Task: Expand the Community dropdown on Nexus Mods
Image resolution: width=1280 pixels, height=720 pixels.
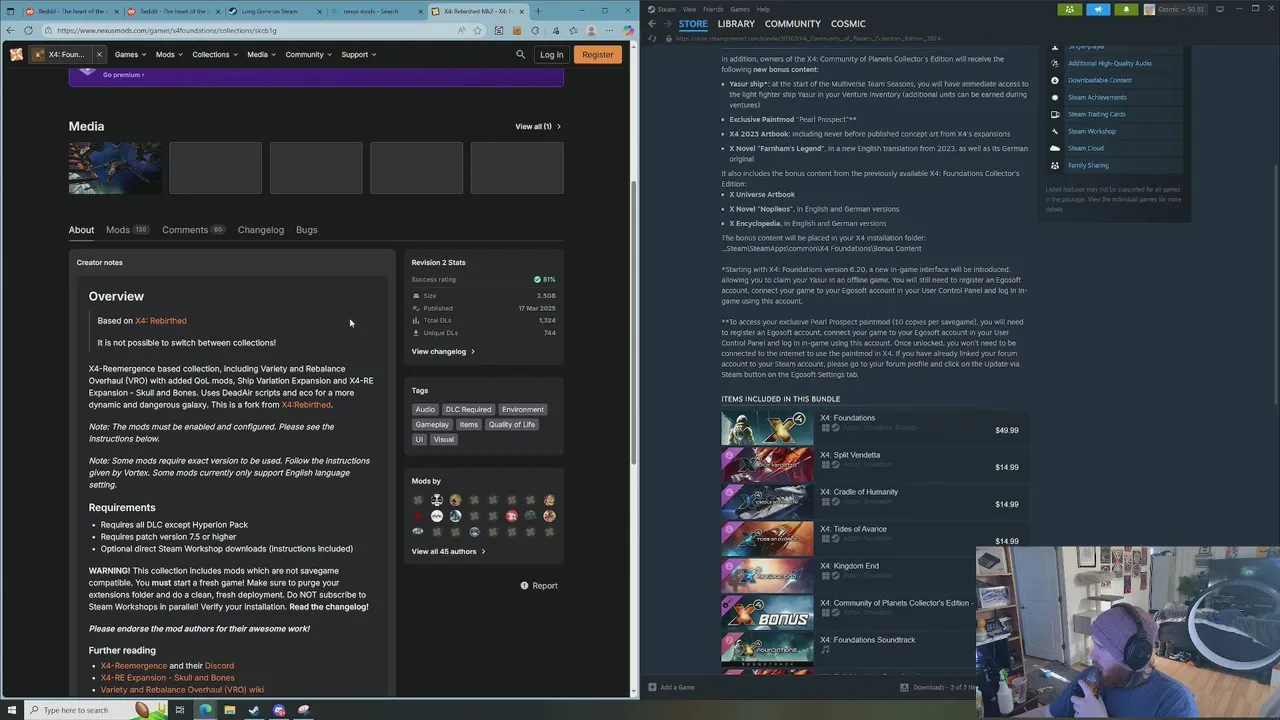Action: coord(309,54)
